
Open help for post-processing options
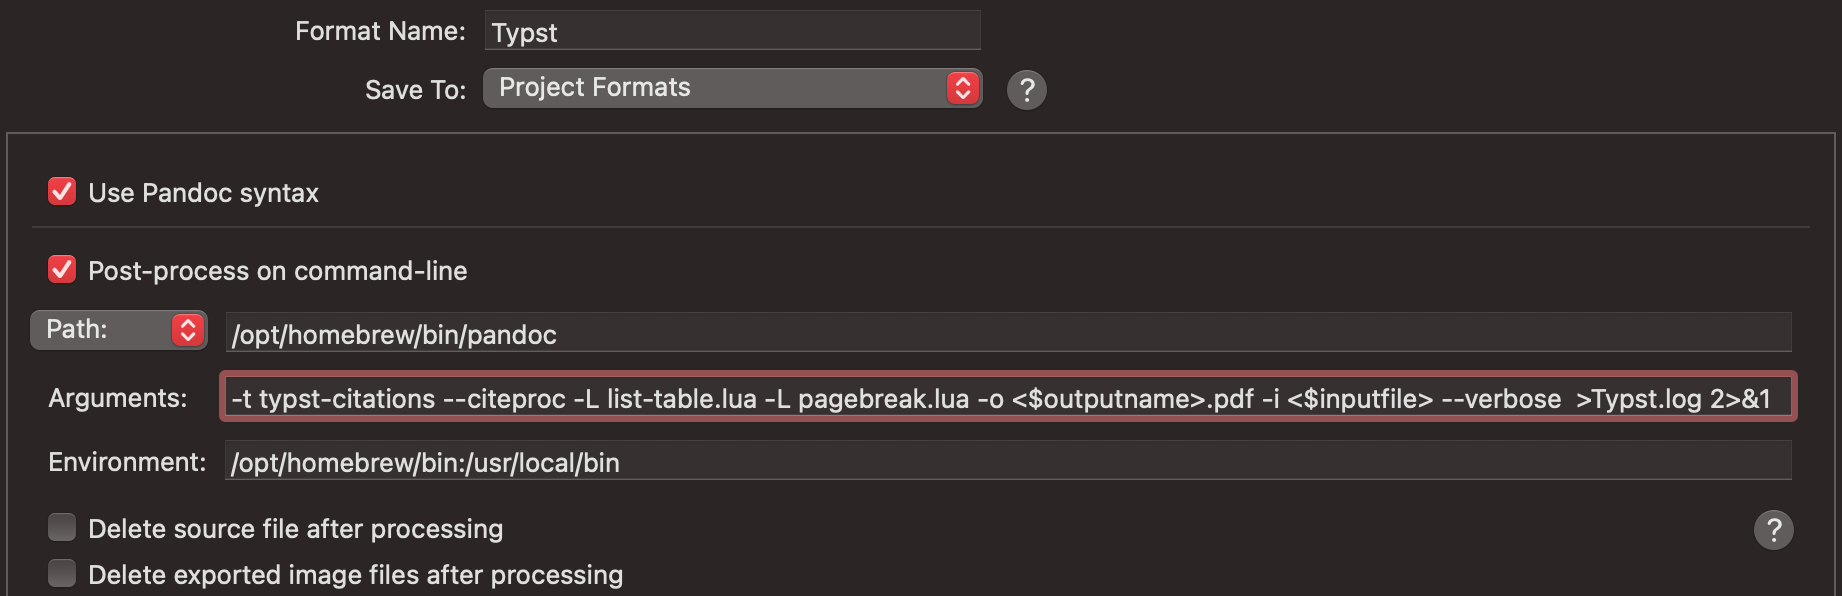click(1773, 530)
